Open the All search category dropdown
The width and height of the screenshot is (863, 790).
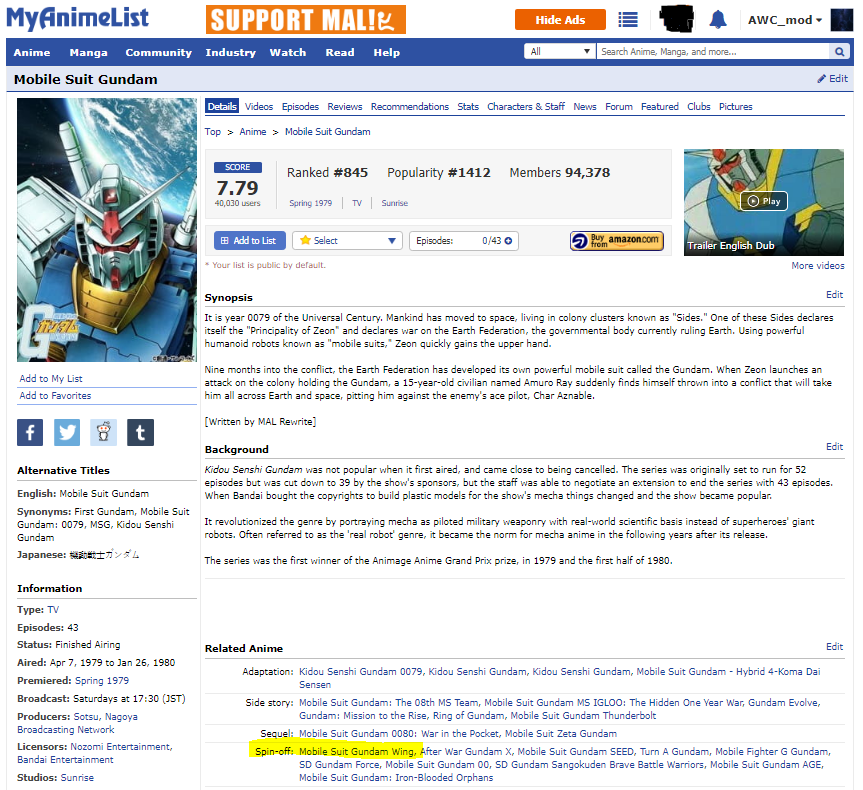(560, 52)
